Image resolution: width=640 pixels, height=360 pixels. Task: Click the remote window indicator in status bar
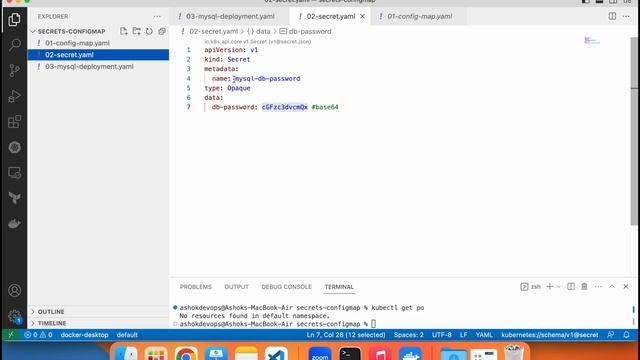click(x=11, y=335)
